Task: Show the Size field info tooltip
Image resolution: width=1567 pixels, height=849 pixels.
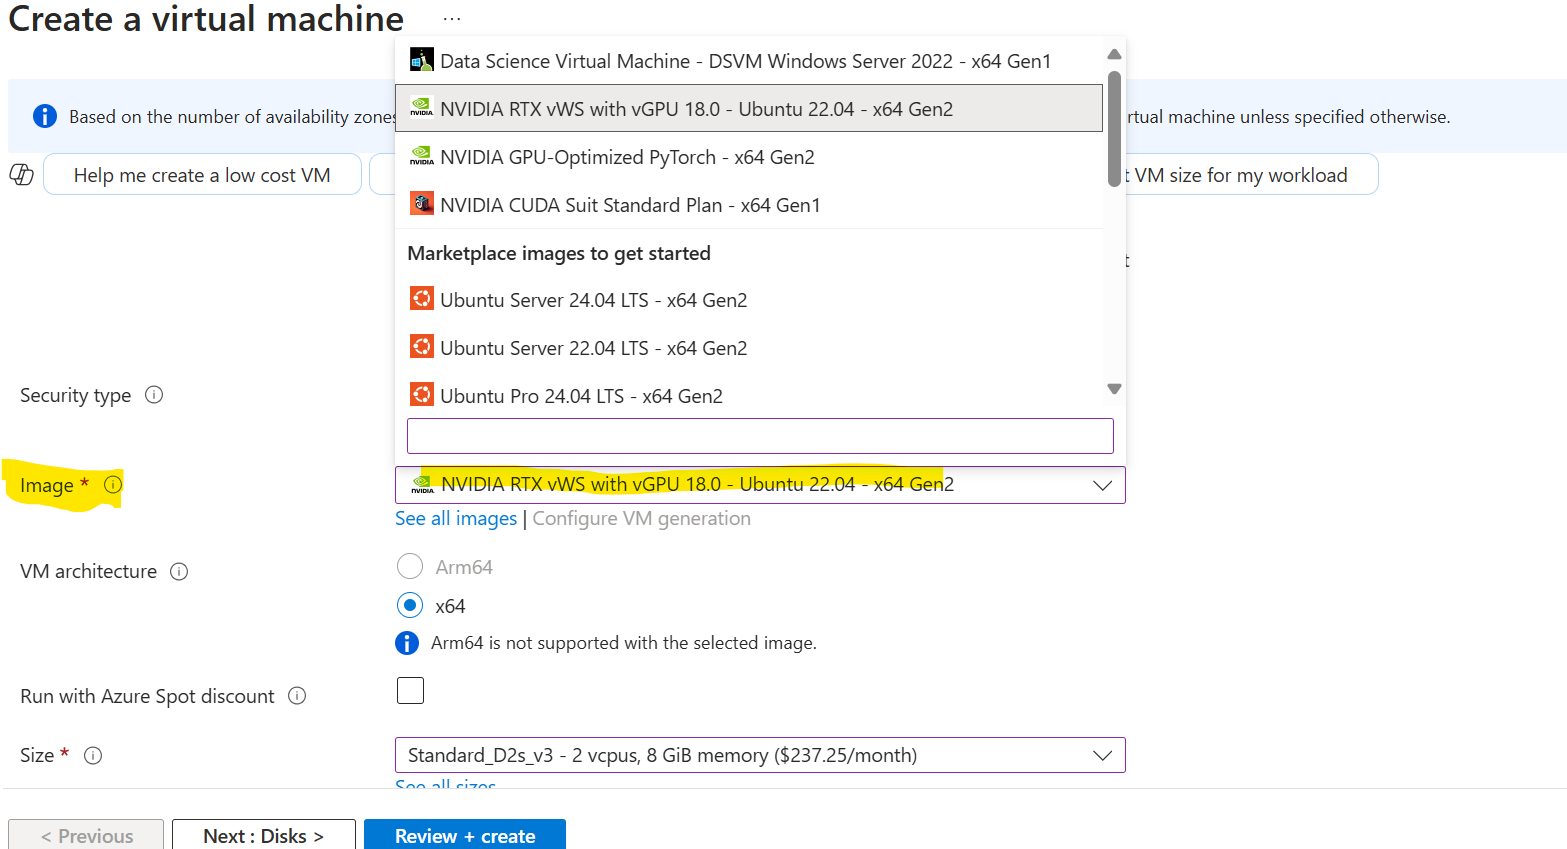Action: 93,756
